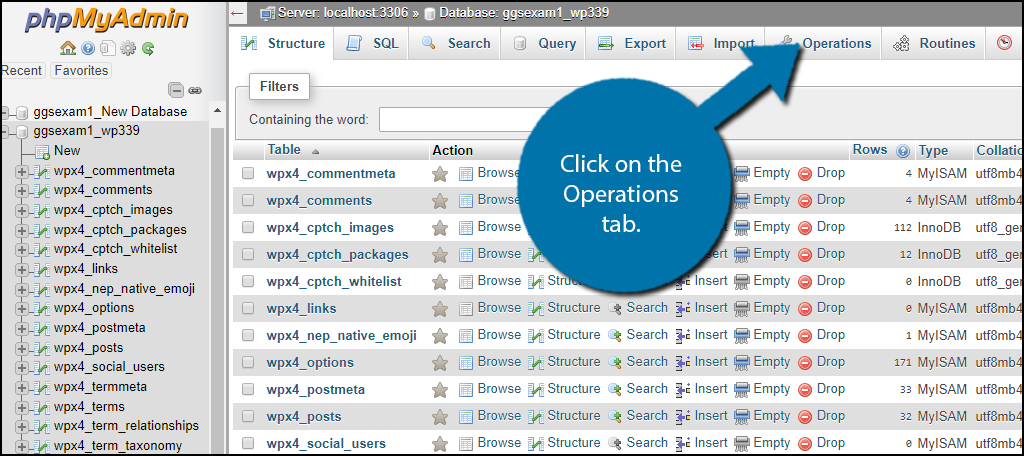
Task: Check the wpx4_comments table checkbox
Action: click(248, 201)
